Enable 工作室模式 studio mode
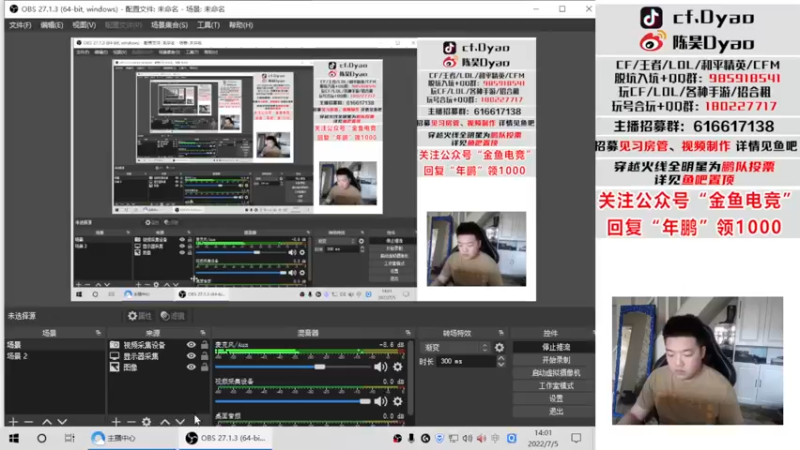The image size is (800, 450). [555, 386]
